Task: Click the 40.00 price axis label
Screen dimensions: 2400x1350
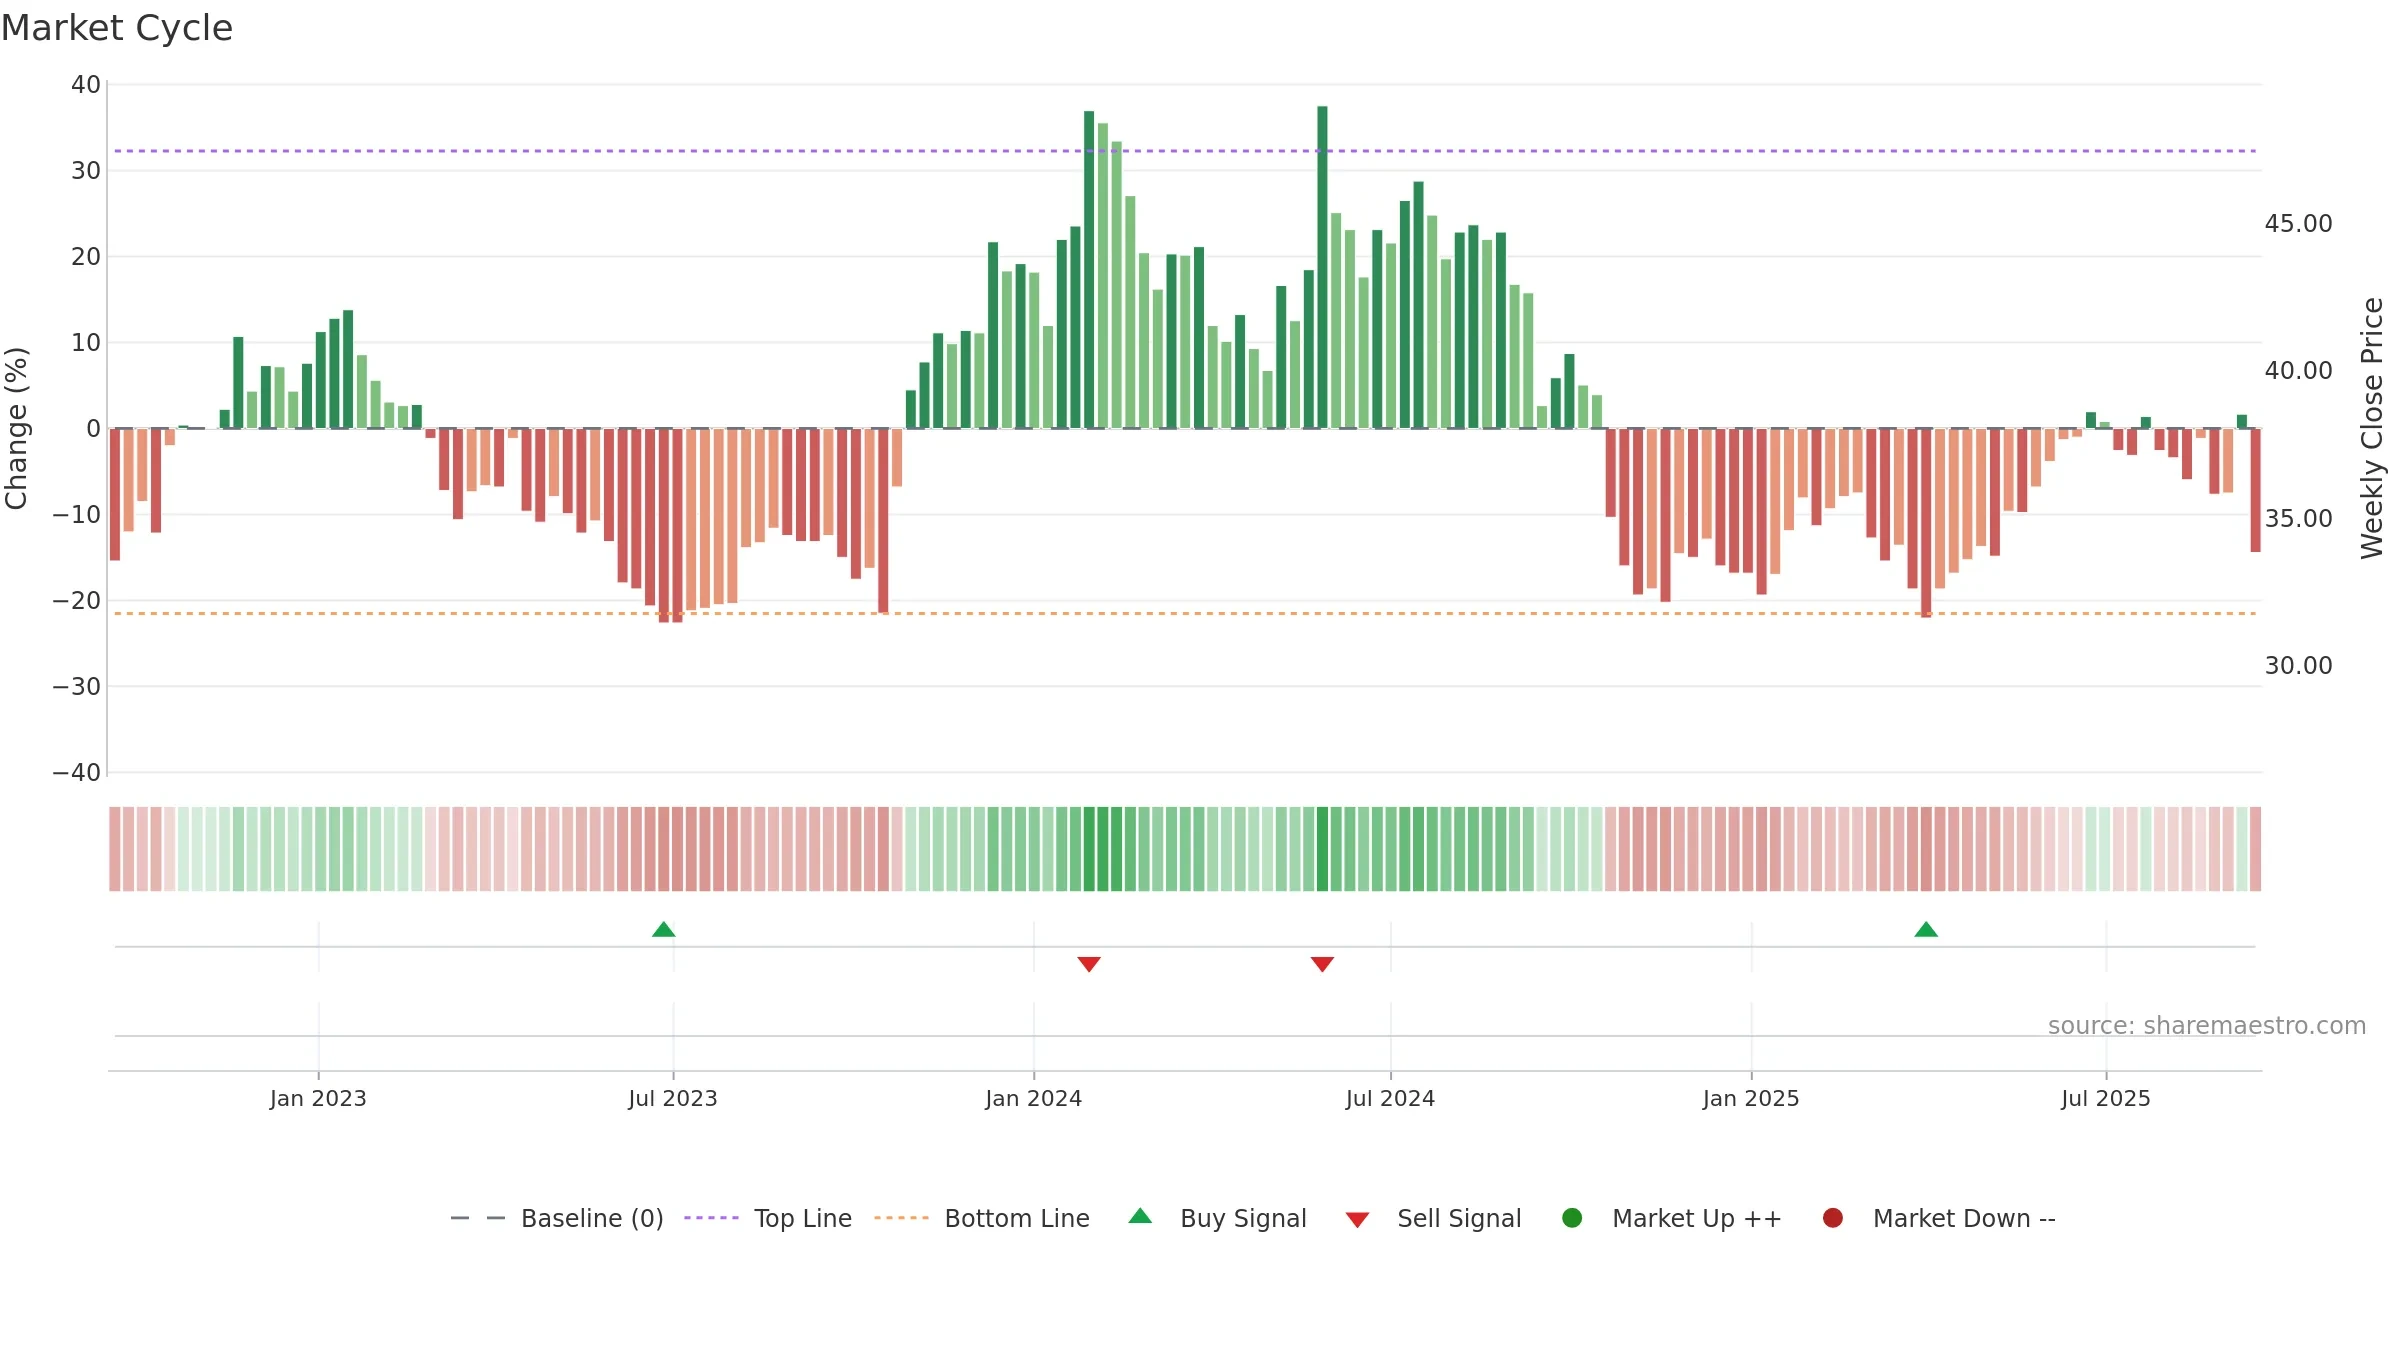Action: (x=2298, y=371)
